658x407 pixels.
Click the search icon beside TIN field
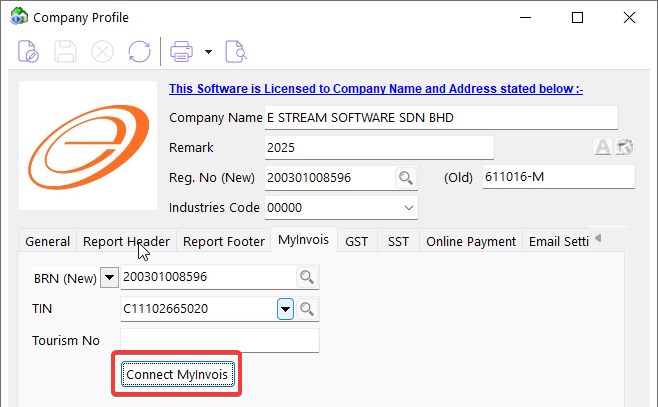pos(308,309)
